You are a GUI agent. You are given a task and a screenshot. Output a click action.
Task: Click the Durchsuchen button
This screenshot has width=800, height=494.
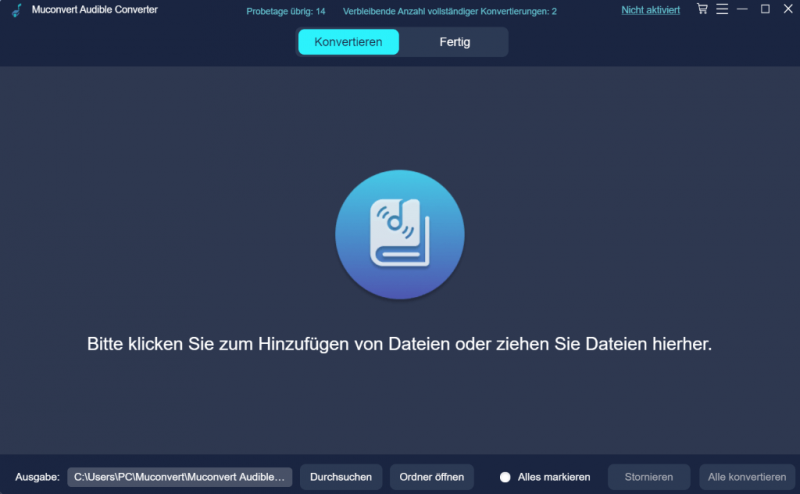(x=341, y=477)
